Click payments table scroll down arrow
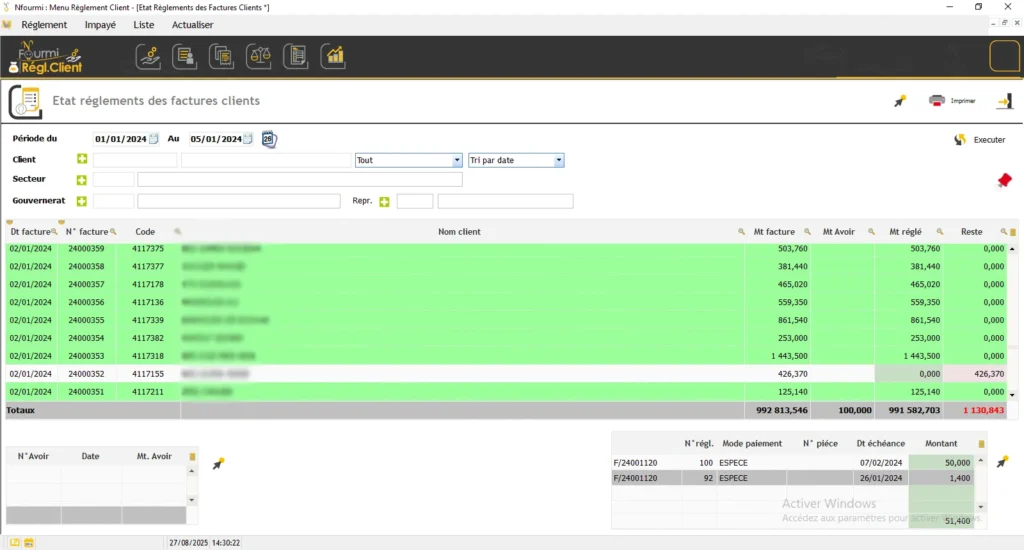 click(980, 507)
